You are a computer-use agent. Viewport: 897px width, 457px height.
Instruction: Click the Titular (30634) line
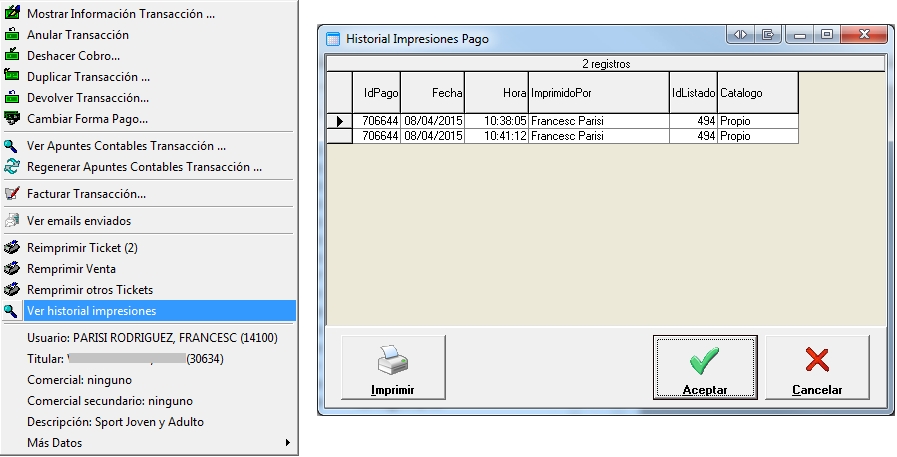coord(125,359)
